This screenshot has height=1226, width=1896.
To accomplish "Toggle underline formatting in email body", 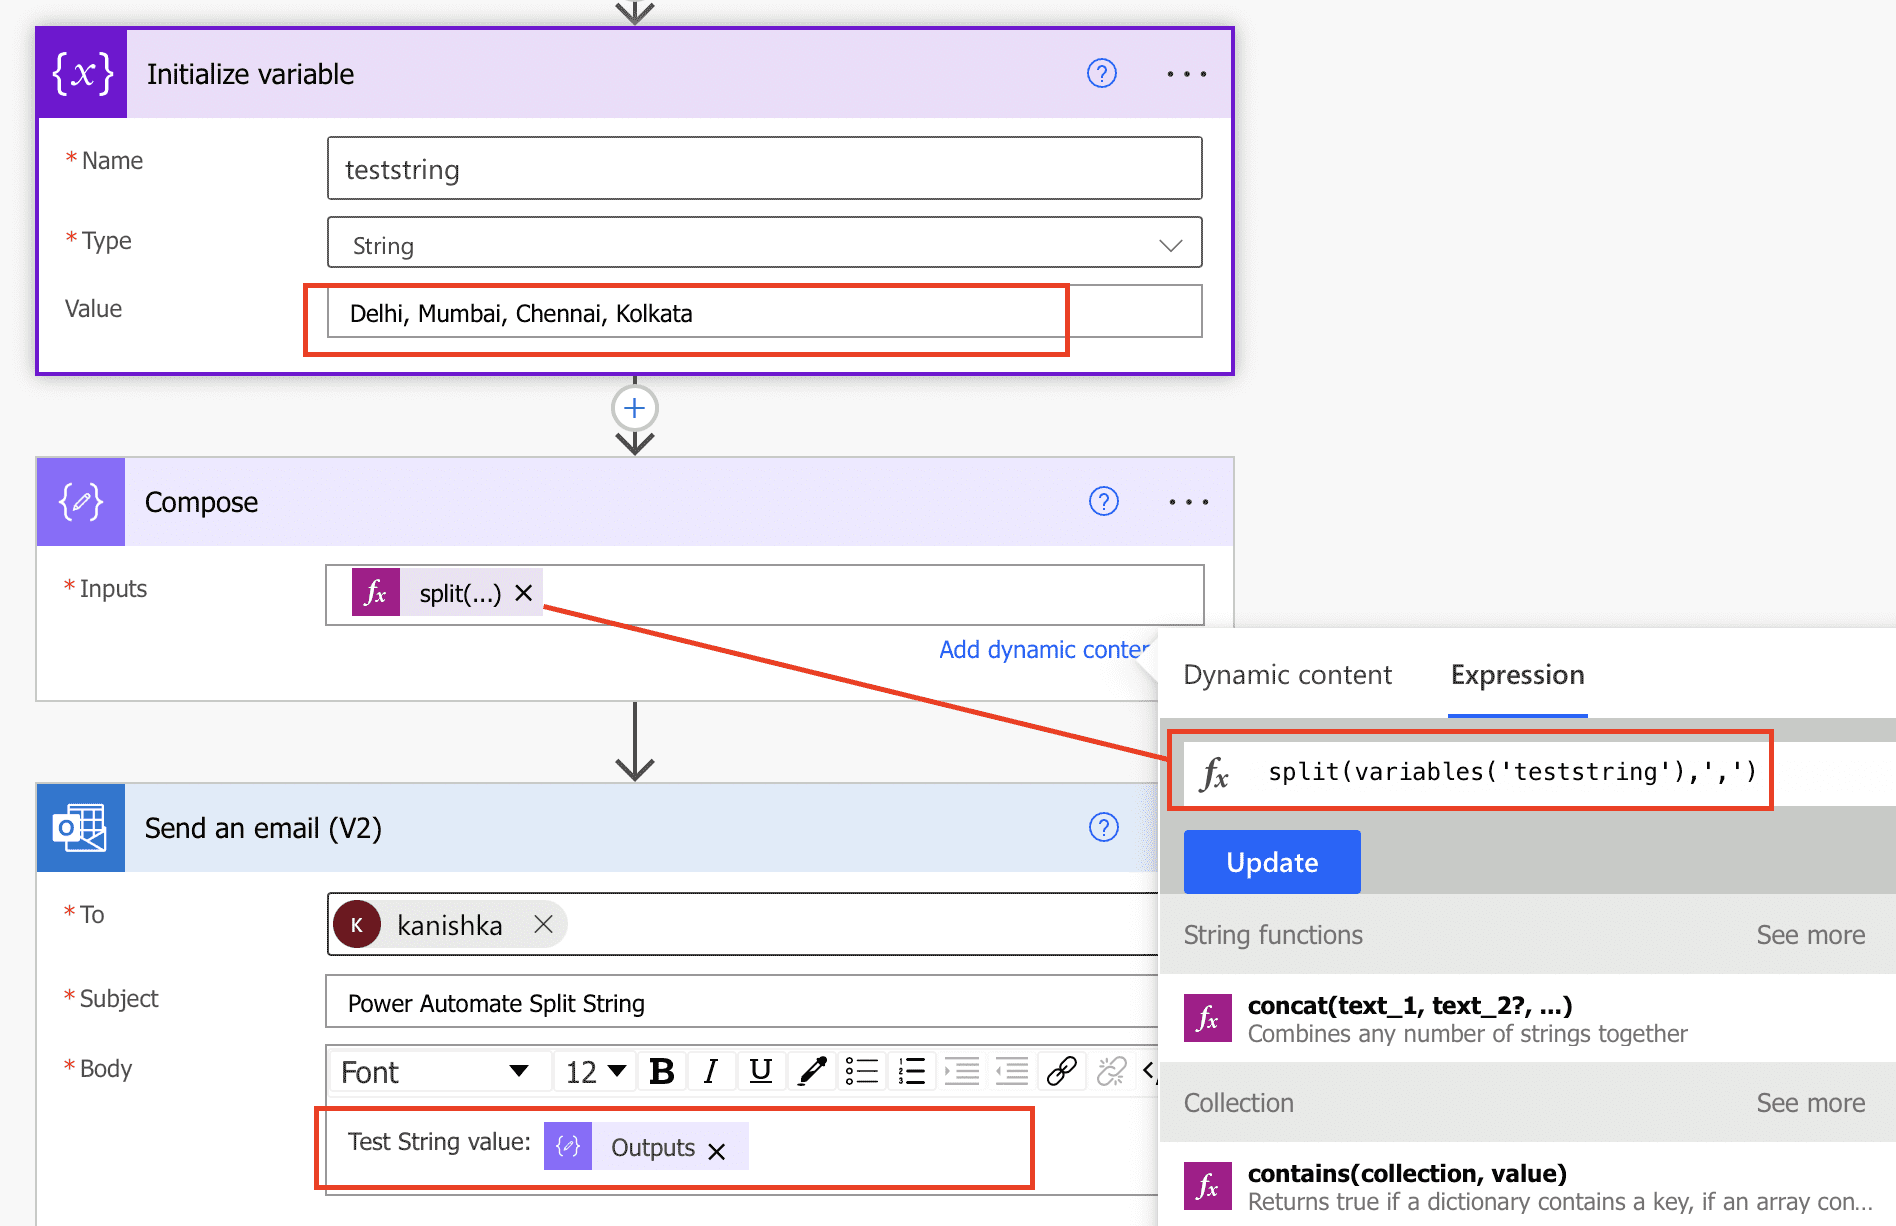I will (x=760, y=1072).
